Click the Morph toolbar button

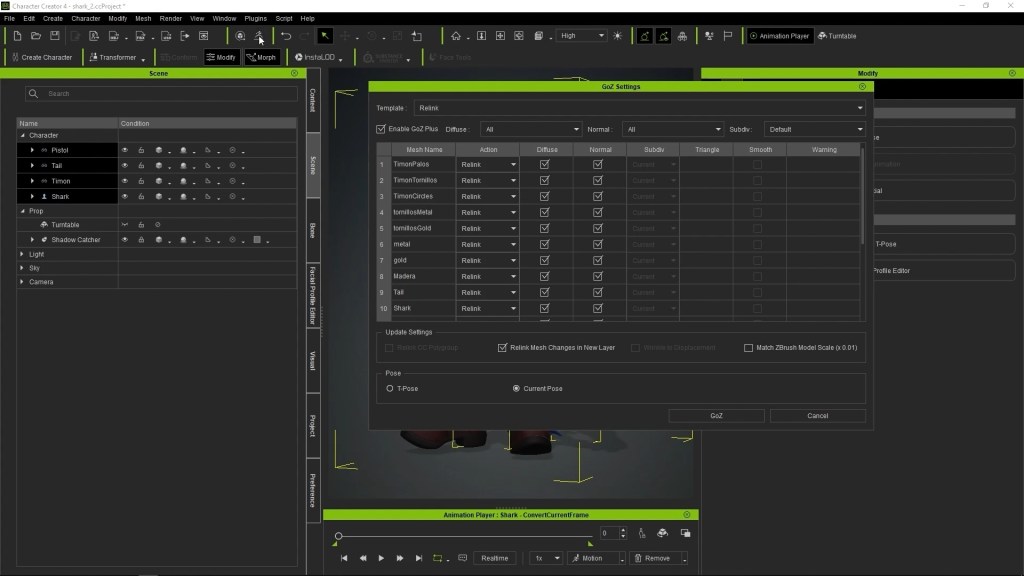261,57
